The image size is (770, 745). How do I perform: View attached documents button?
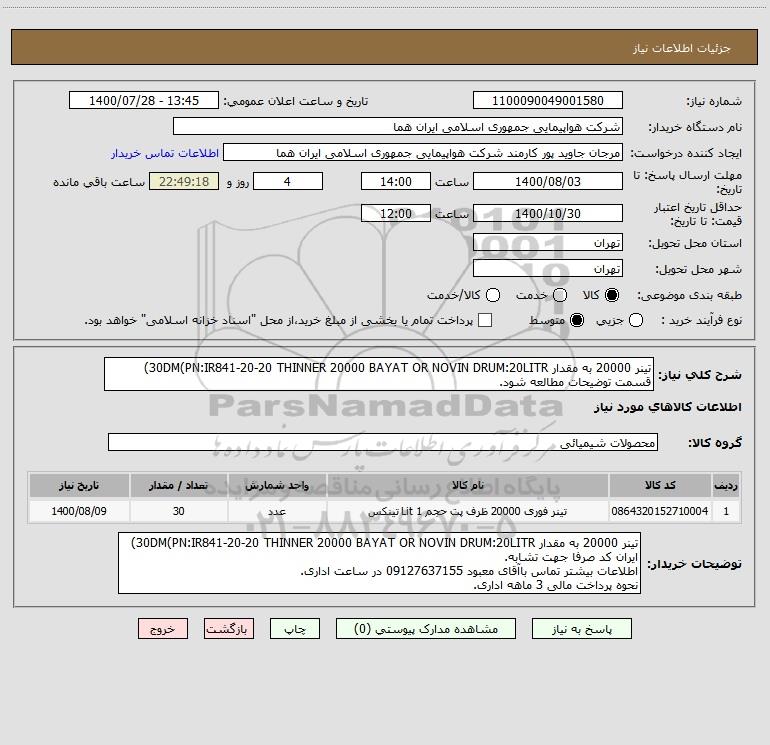point(425,629)
